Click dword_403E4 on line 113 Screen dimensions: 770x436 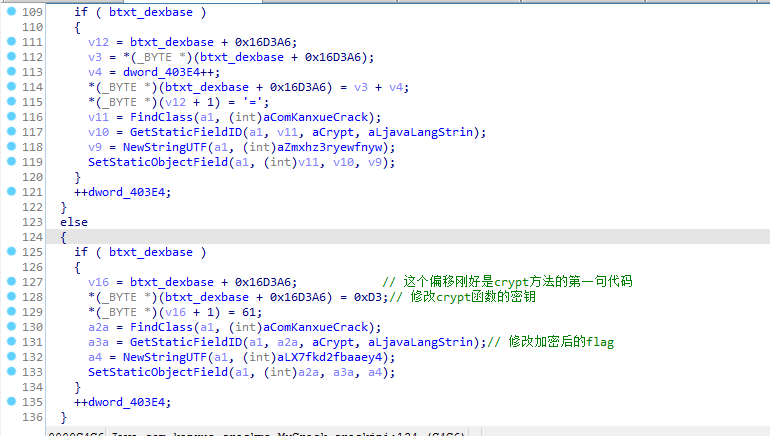point(162,72)
